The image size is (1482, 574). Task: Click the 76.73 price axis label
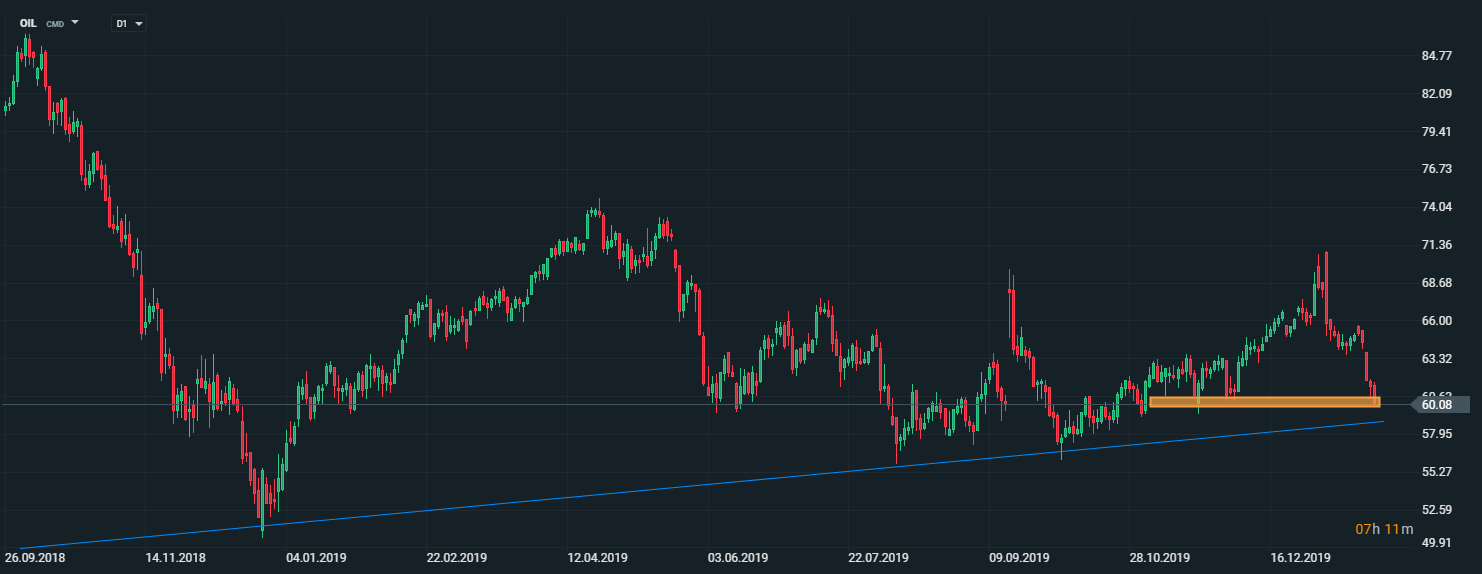point(1436,170)
